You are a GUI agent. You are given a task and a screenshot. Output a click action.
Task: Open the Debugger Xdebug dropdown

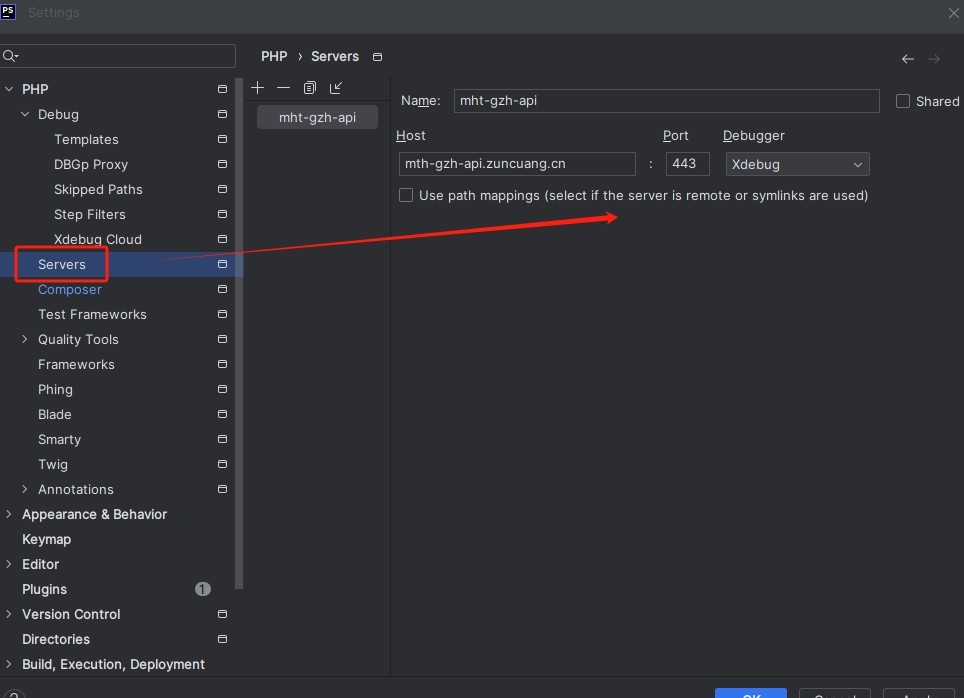[x=797, y=164]
